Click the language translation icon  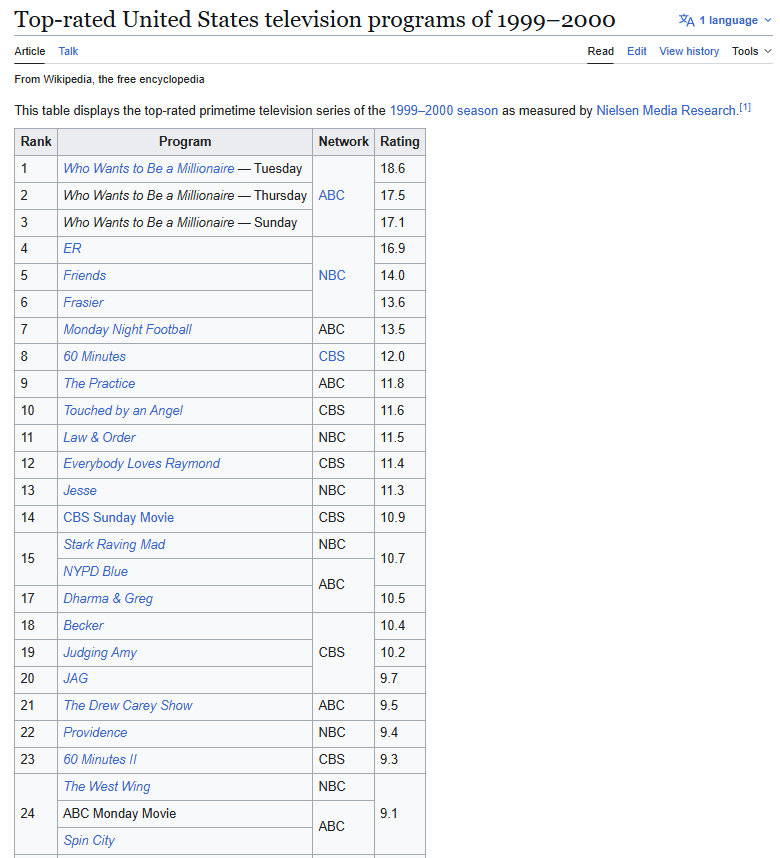pyautogui.click(x=686, y=20)
